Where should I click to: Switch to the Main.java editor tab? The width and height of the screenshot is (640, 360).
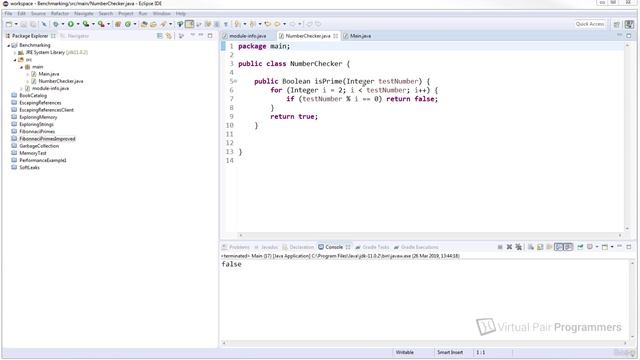click(x=357, y=36)
